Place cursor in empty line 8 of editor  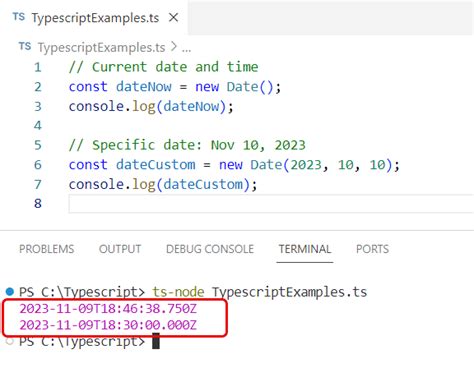click(271, 204)
